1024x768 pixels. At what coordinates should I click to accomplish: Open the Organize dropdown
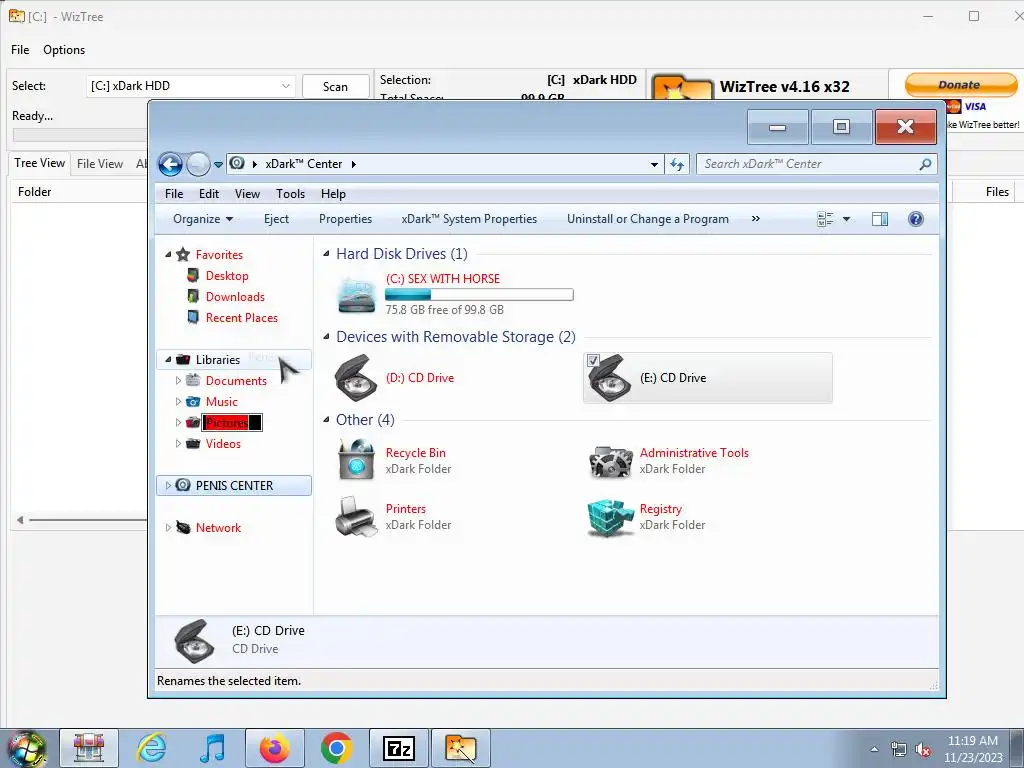tap(203, 219)
